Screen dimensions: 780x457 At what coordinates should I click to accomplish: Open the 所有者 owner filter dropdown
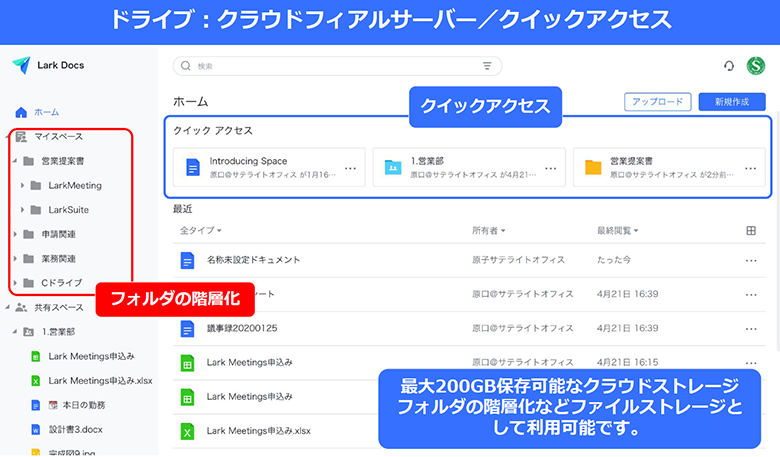[488, 231]
